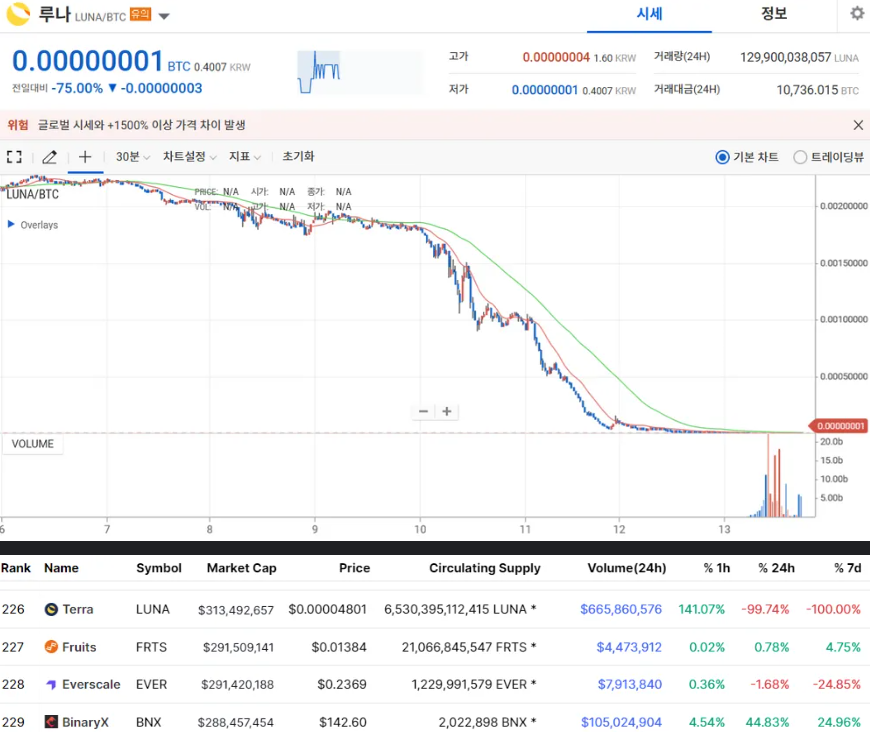
Task: Click BinaryX price $142.60
Action: point(342,722)
